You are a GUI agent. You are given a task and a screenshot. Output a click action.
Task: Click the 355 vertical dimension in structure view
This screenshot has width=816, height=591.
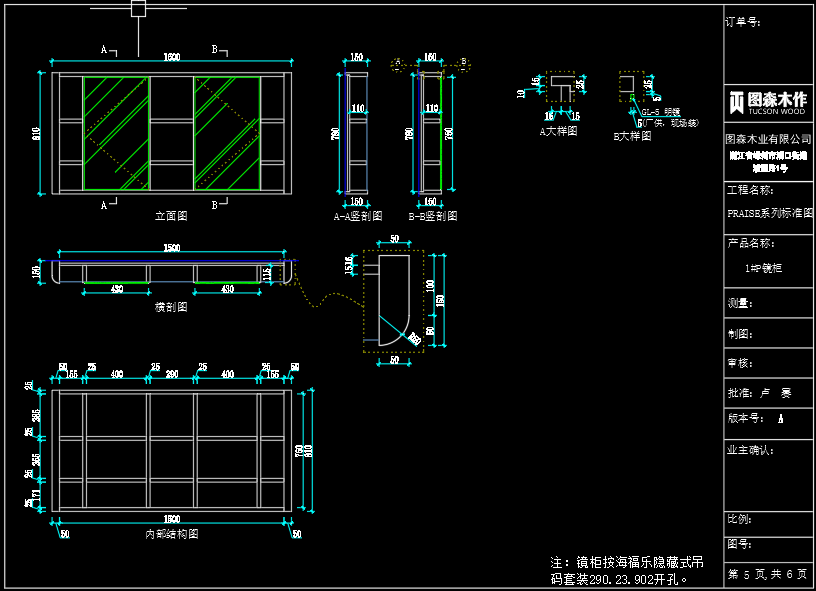coord(36,459)
